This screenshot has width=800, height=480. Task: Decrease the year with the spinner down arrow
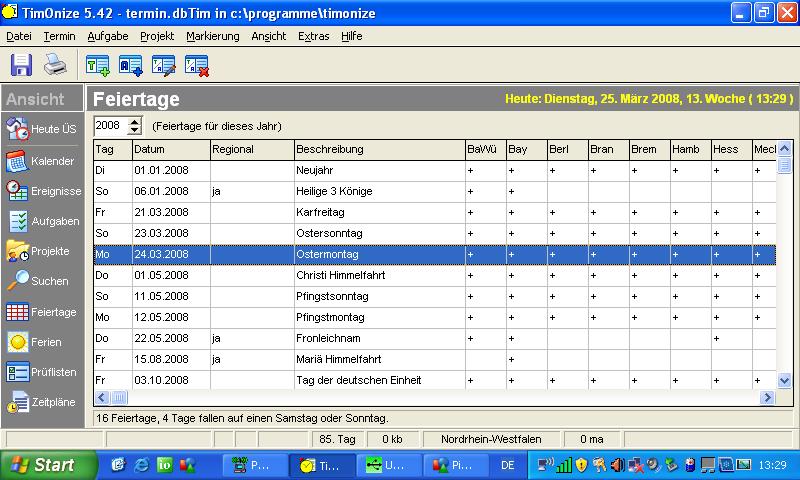click(136, 130)
